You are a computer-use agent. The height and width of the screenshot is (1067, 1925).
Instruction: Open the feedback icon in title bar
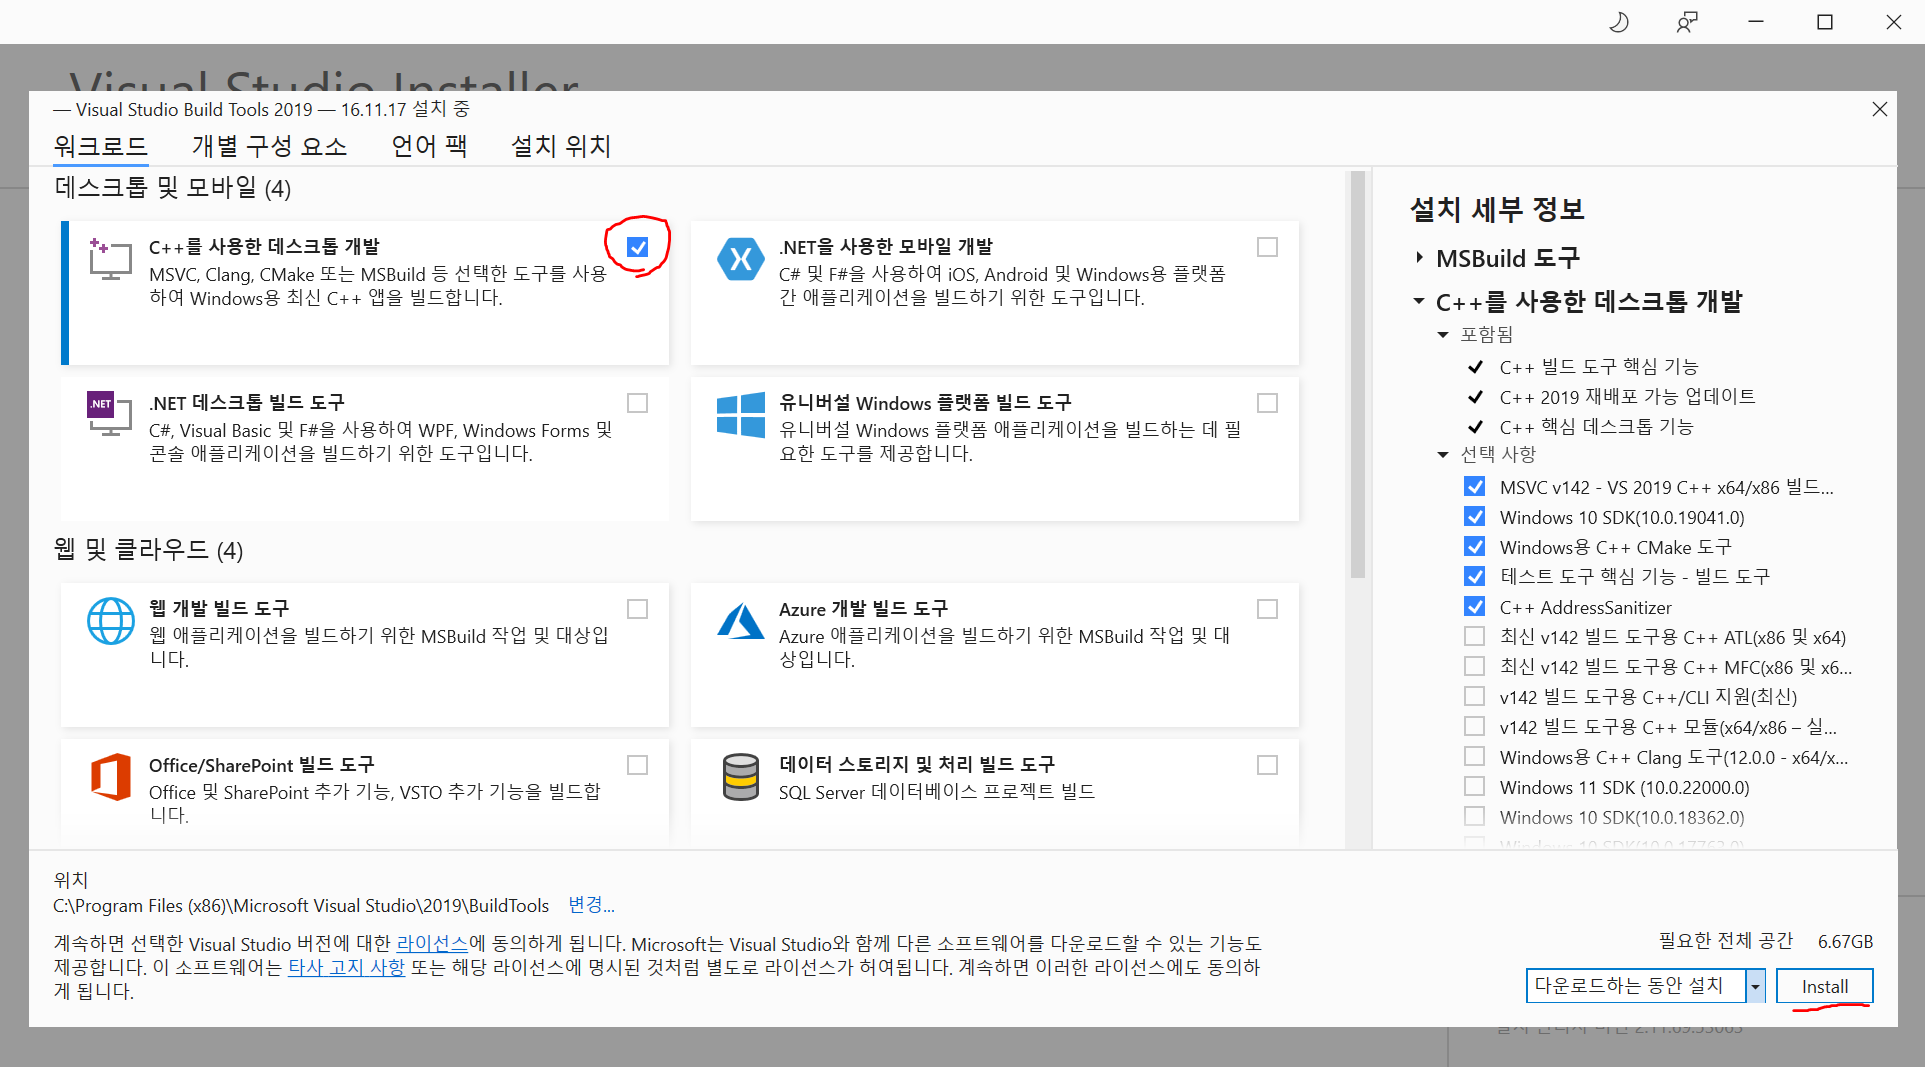click(1687, 22)
